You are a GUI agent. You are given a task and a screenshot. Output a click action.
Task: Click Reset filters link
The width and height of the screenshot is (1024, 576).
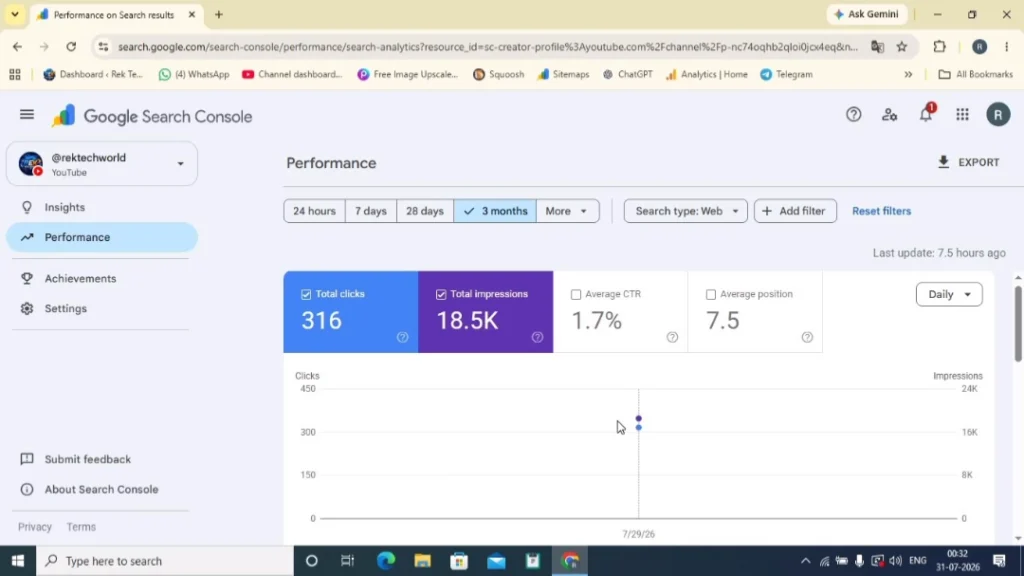pos(881,211)
